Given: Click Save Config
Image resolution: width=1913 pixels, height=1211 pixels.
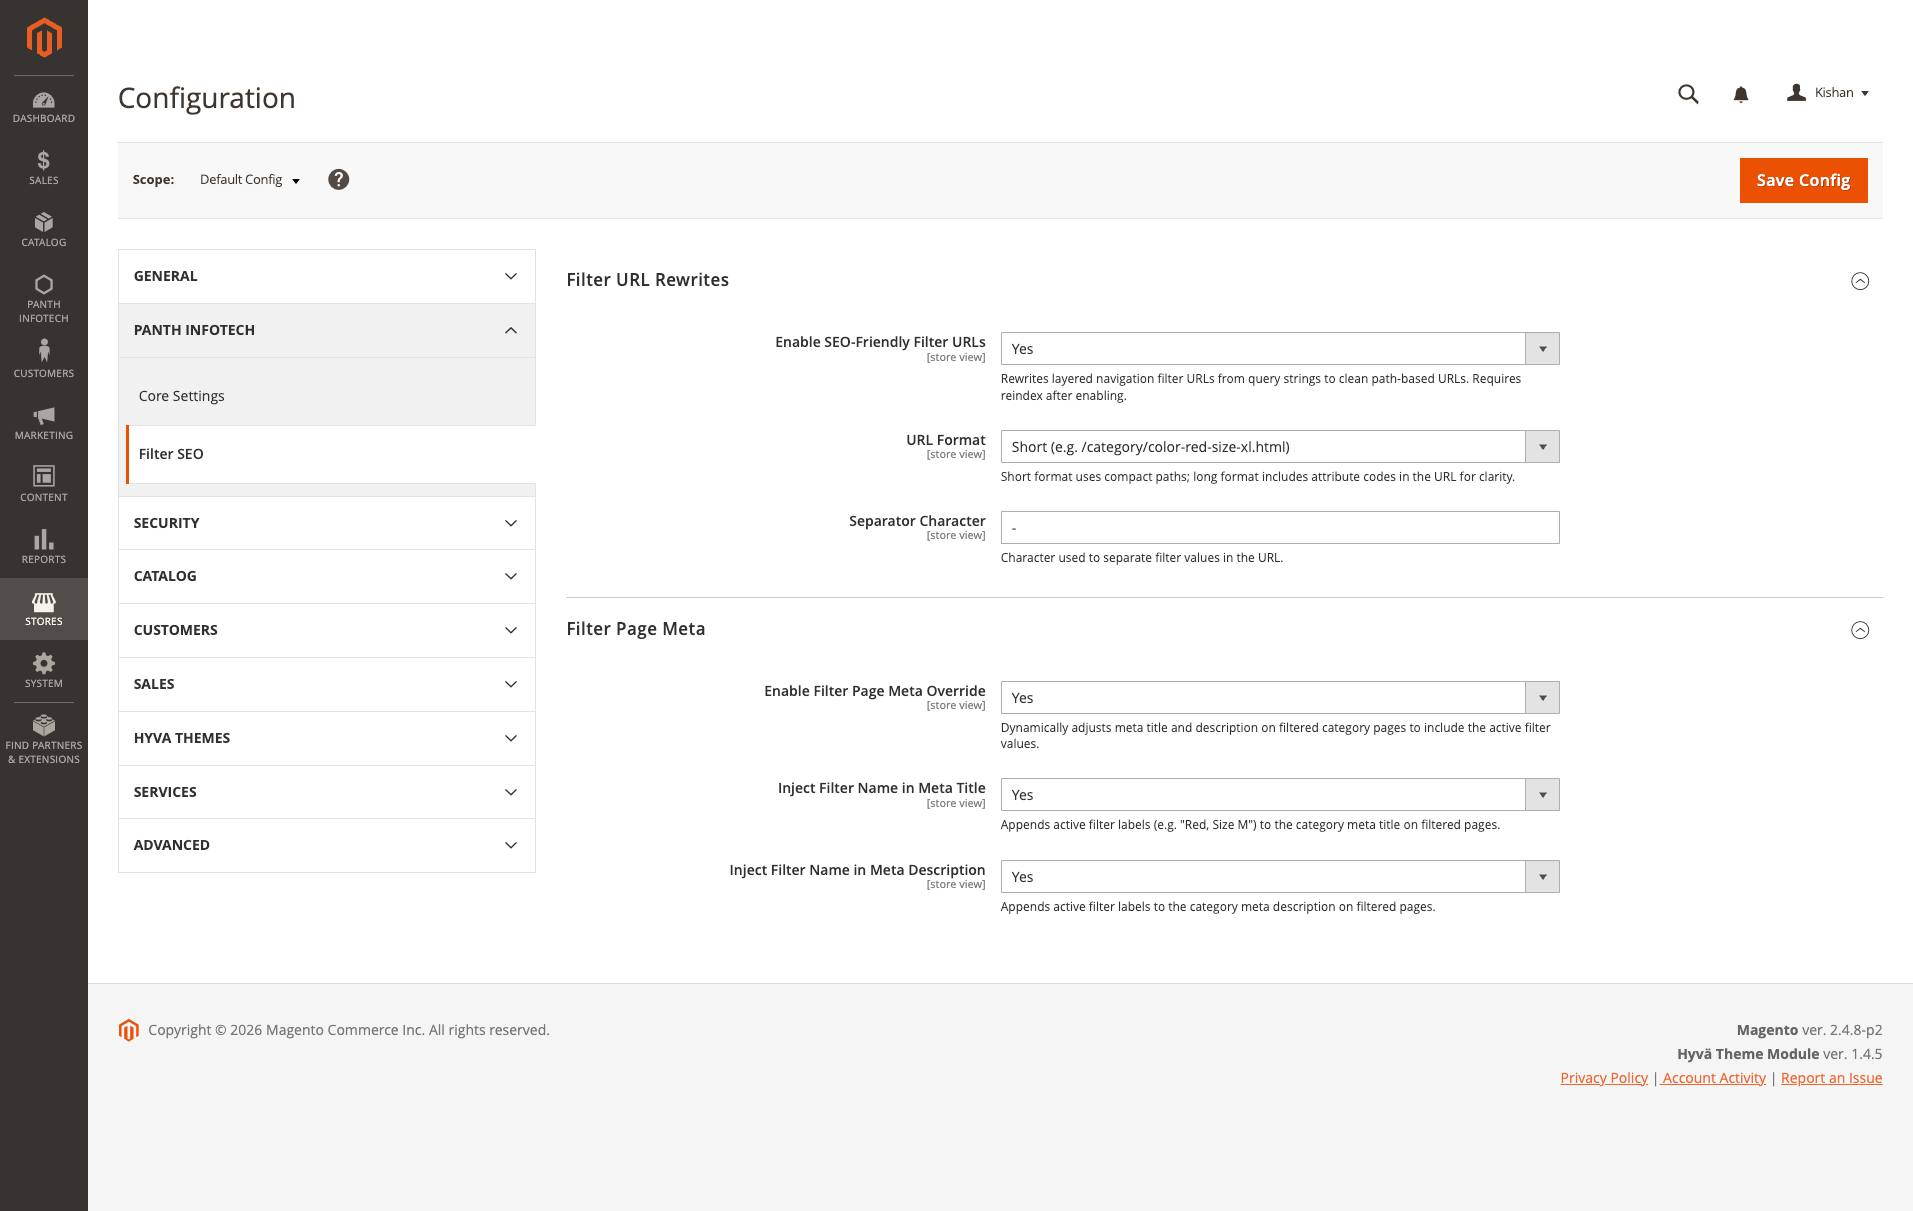Looking at the screenshot, I should click(x=1802, y=180).
